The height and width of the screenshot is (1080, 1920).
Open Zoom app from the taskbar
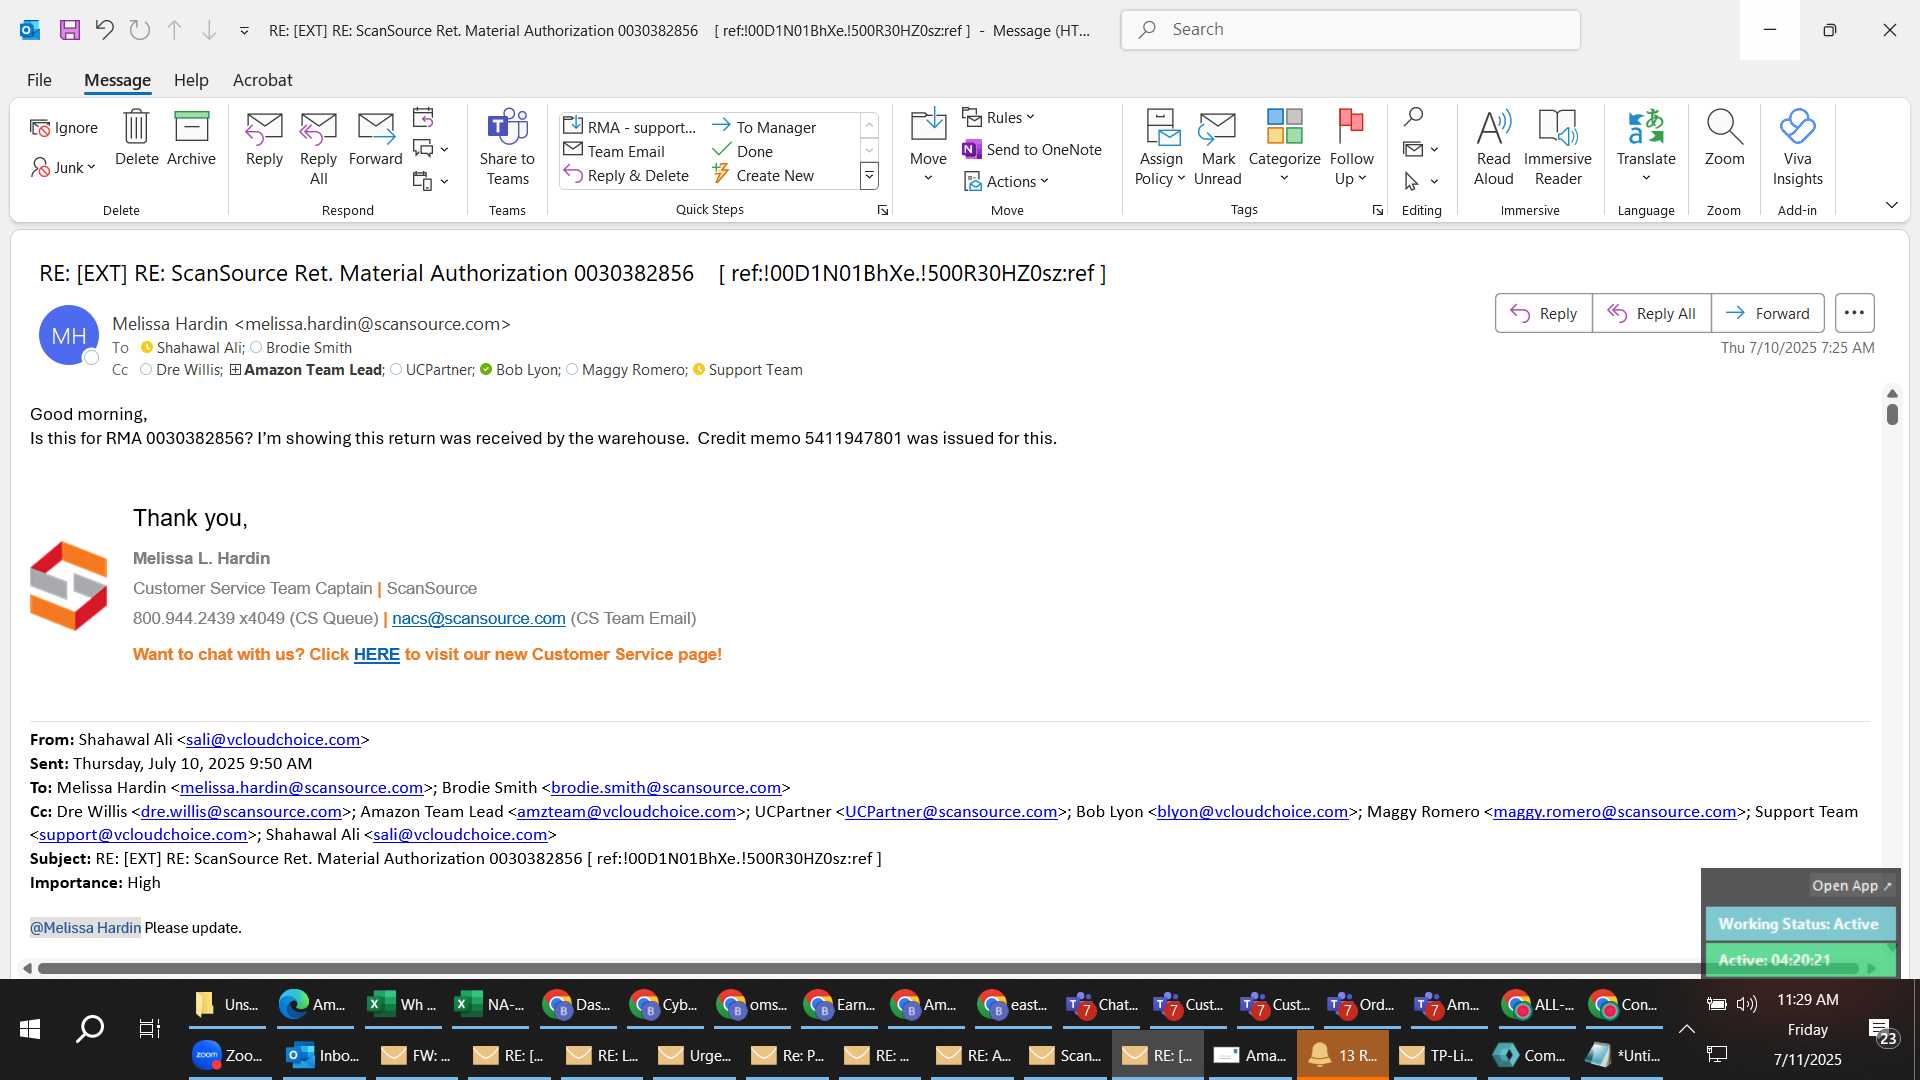click(227, 1055)
